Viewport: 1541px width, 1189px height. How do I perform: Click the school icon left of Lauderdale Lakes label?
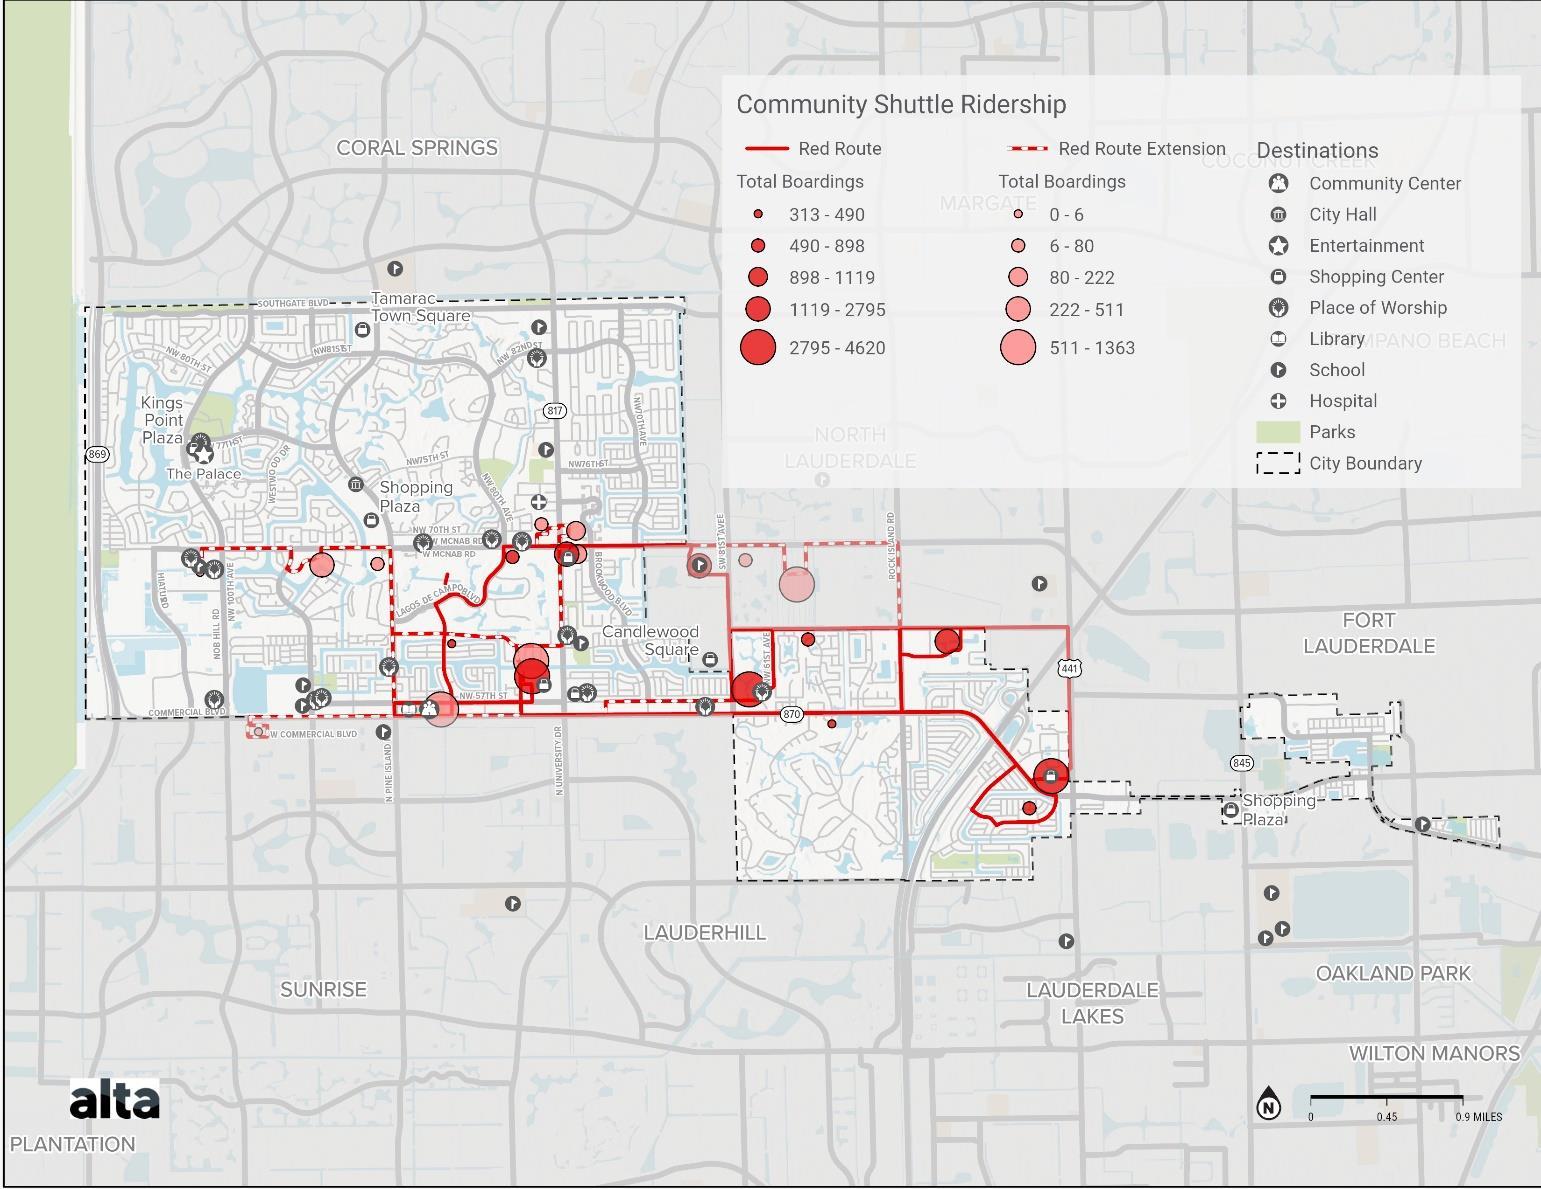pyautogui.click(x=1066, y=941)
